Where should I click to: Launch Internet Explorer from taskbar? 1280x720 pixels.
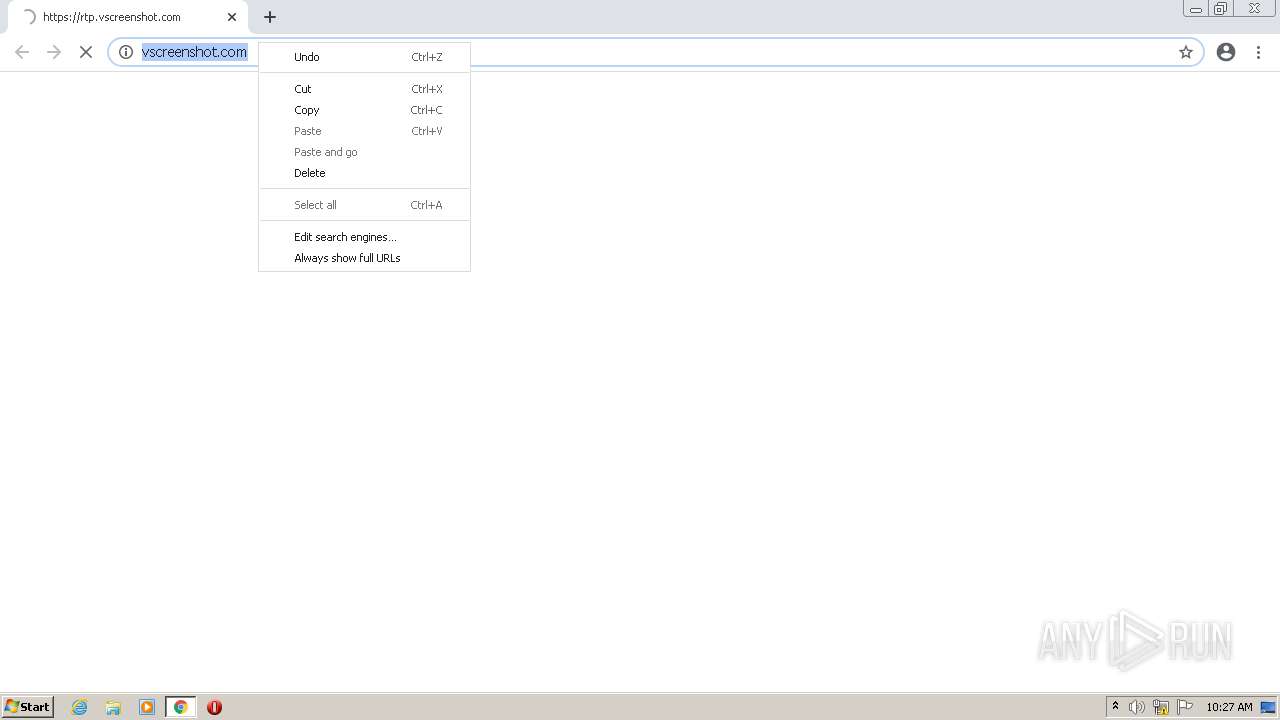coord(80,707)
